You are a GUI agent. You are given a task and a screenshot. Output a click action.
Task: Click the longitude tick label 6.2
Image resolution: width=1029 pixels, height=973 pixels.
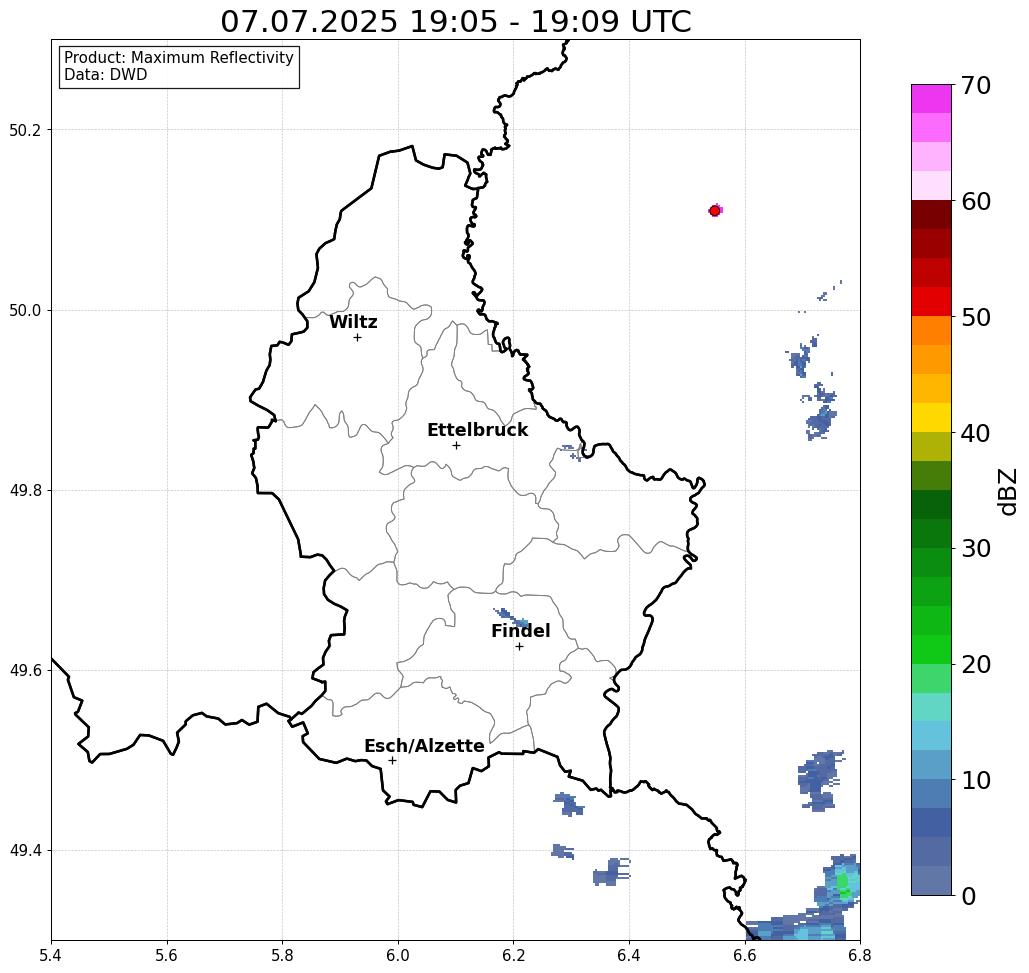pyautogui.click(x=513, y=956)
